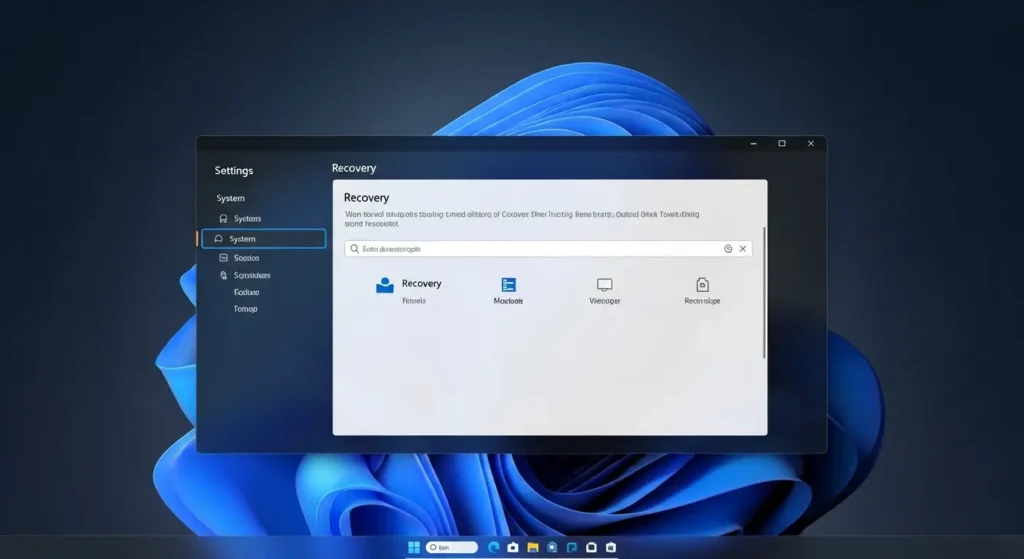Screen dimensions: 1024x559
Task: Minimize the Settings window
Action: 754,144
